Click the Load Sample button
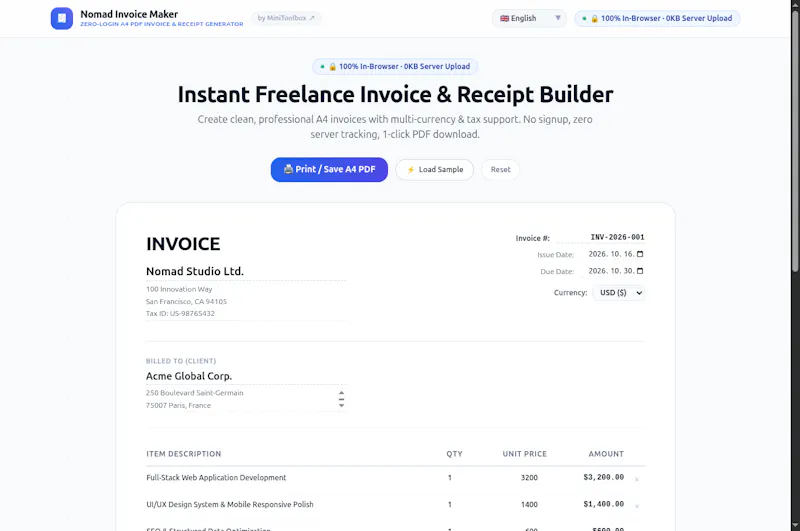The image size is (800, 531). [434, 169]
